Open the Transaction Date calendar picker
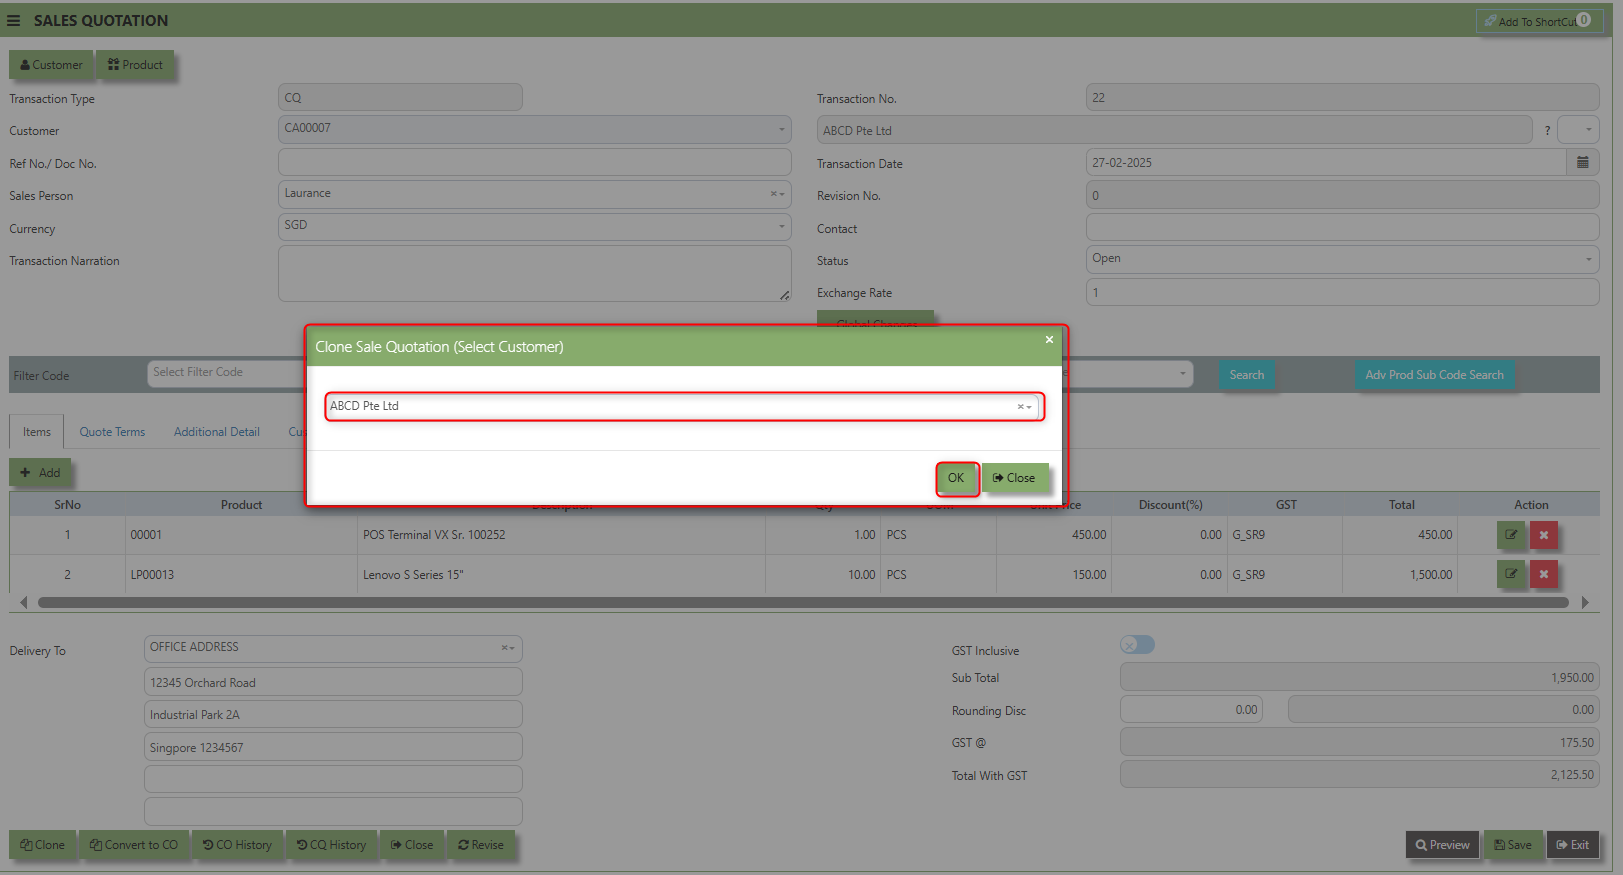This screenshot has height=875, width=1623. point(1582,162)
